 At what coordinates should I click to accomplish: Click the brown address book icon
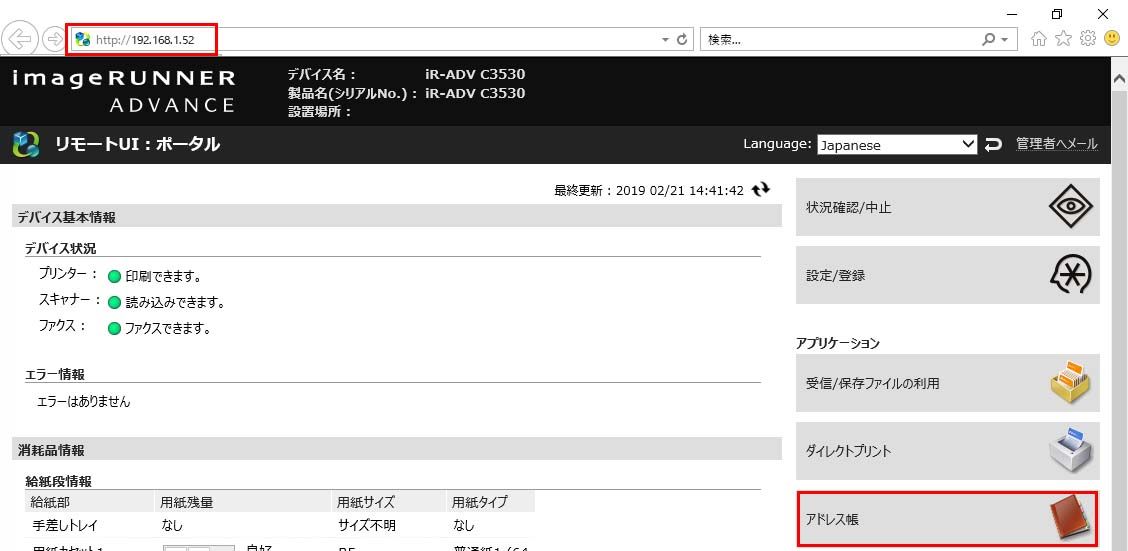click(1070, 519)
